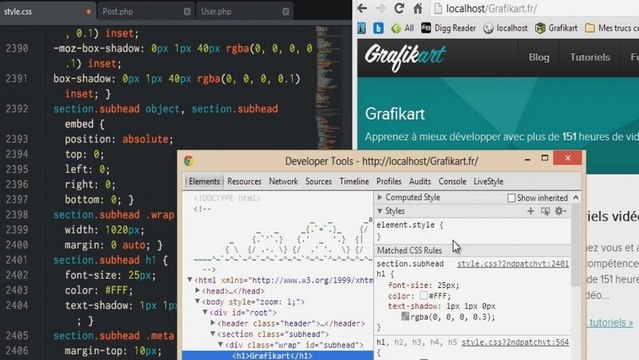The image size is (639, 360).
Task: Open the browser home page
Action: [418, 8]
